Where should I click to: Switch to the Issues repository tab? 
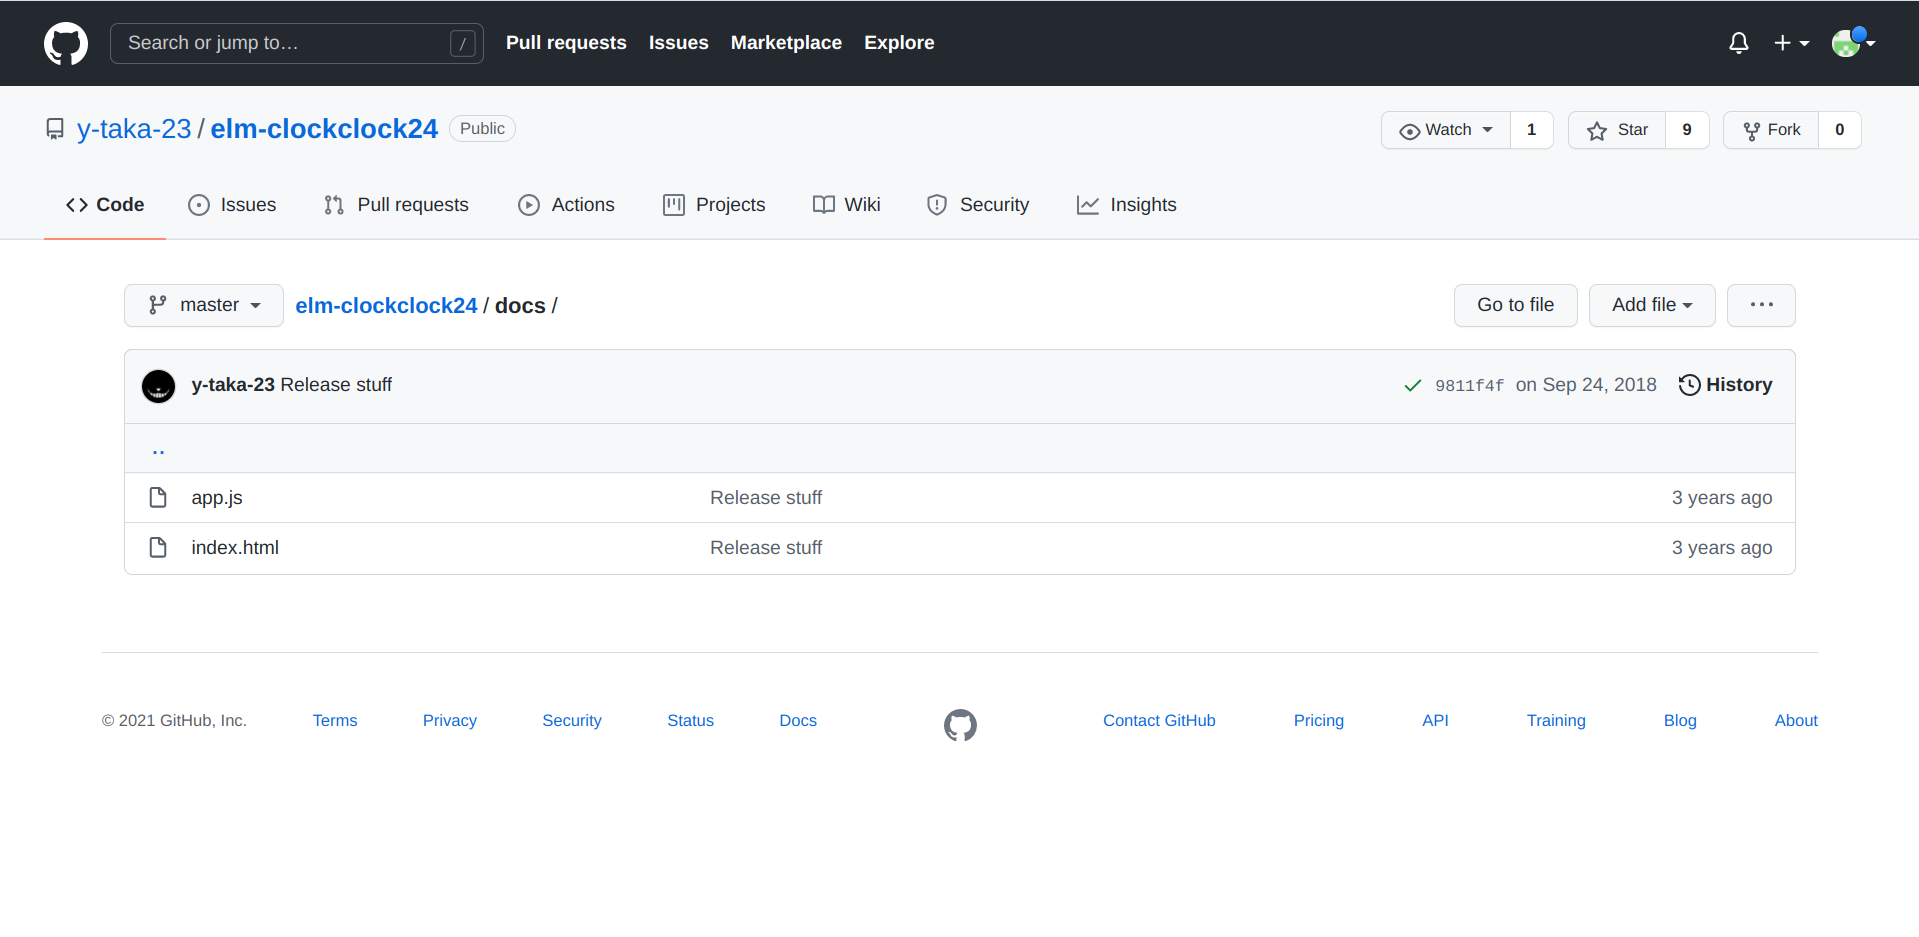pos(232,205)
